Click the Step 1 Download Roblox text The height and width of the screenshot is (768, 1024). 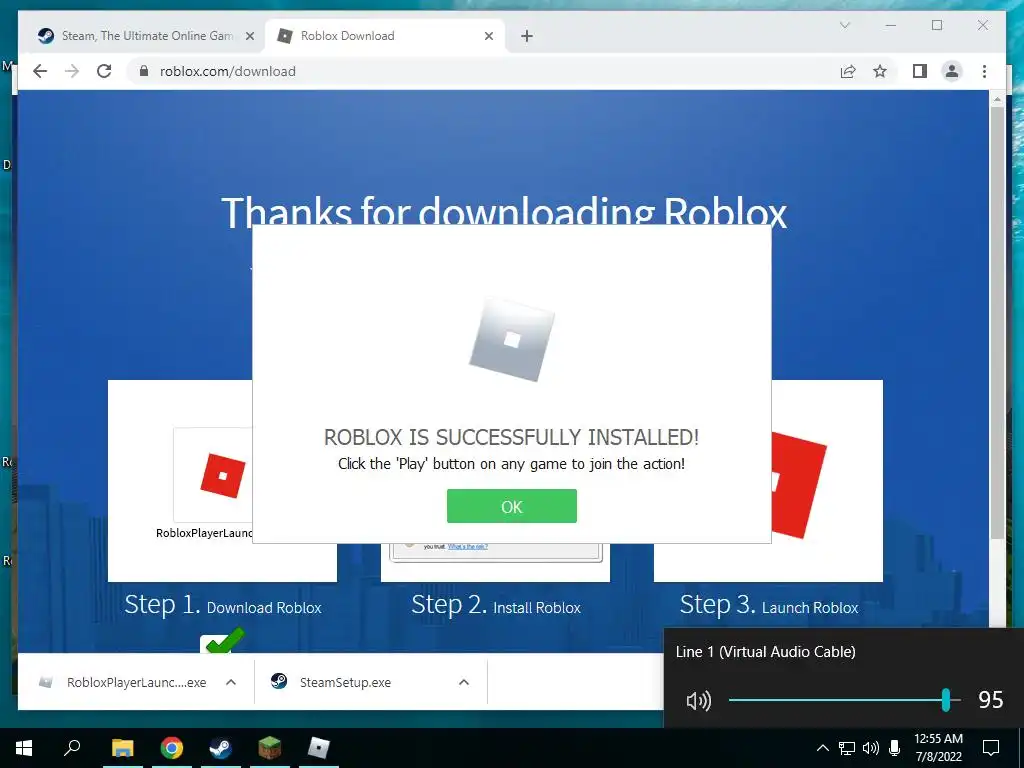tap(223, 605)
